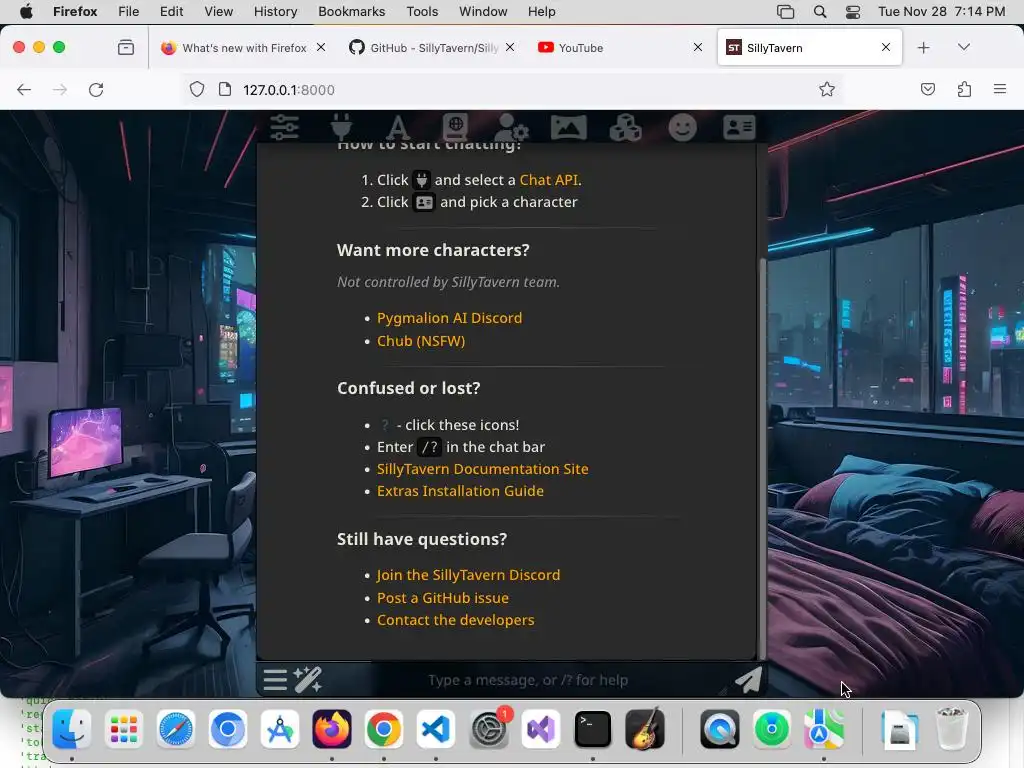Open the Bookmarks menu
The image size is (1024, 768).
coord(351,12)
